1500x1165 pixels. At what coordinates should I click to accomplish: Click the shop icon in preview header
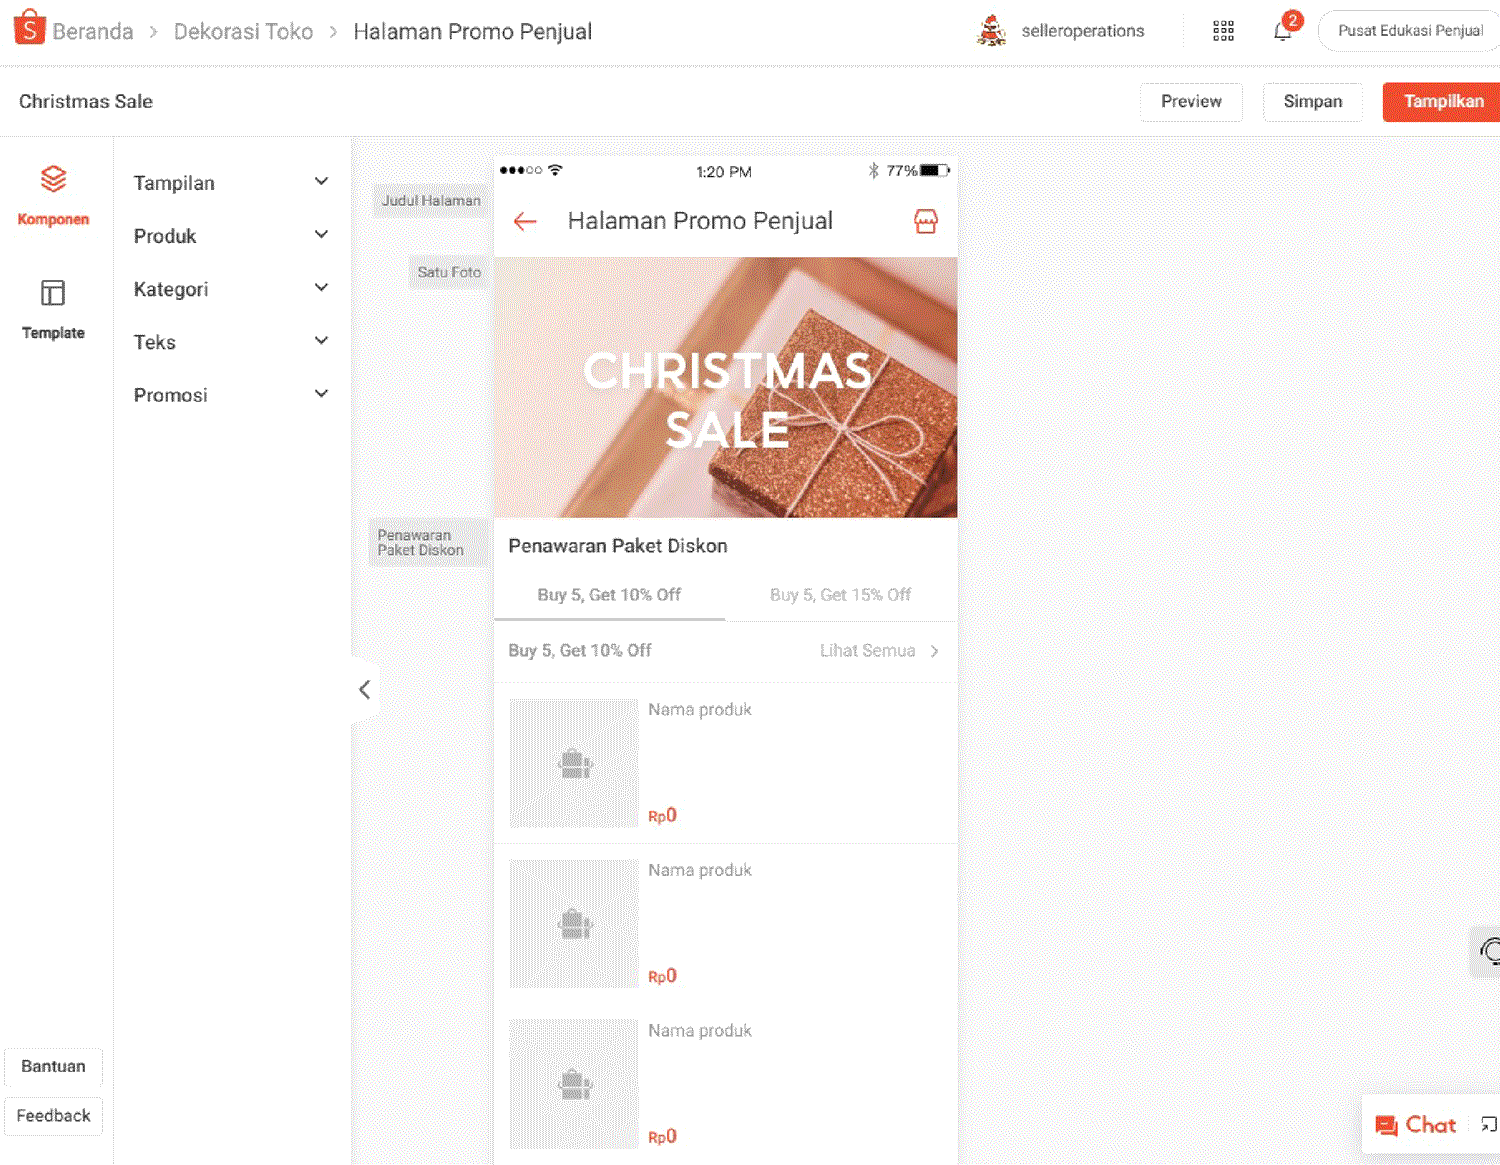(x=926, y=222)
